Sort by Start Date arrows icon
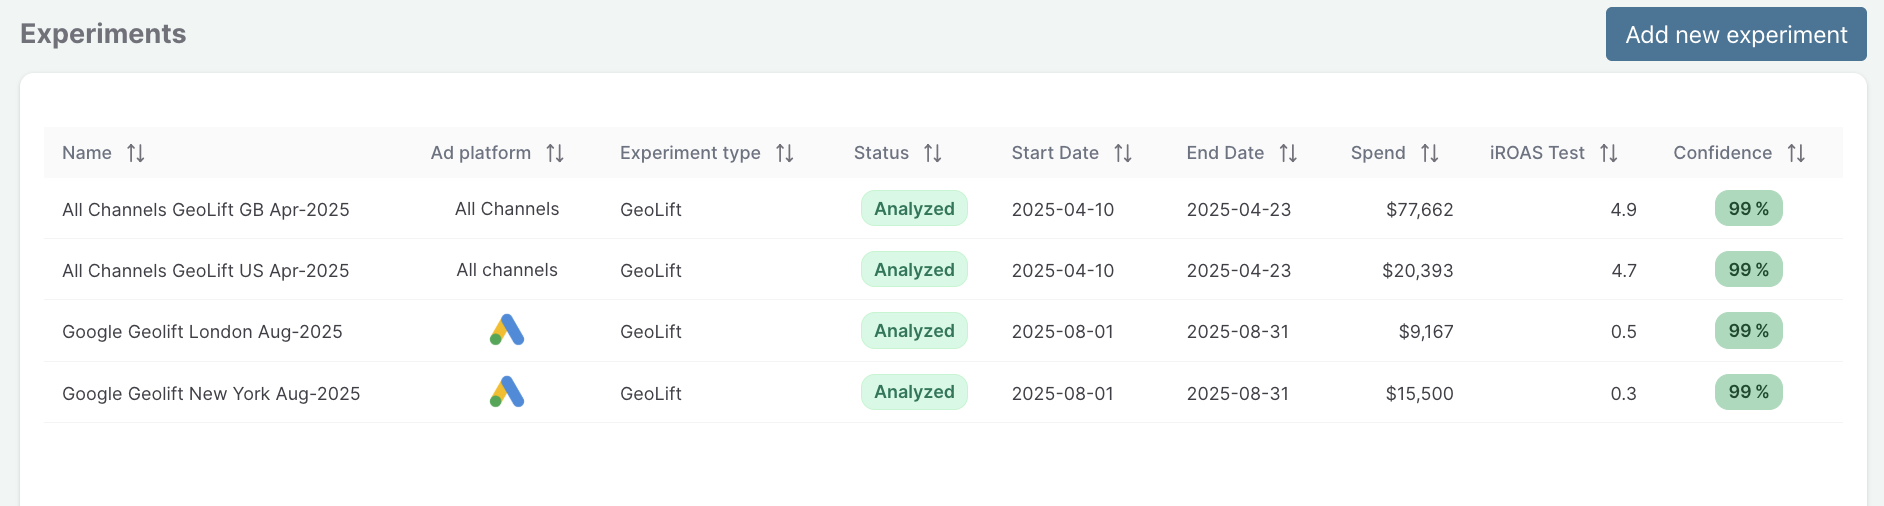 click(x=1123, y=153)
